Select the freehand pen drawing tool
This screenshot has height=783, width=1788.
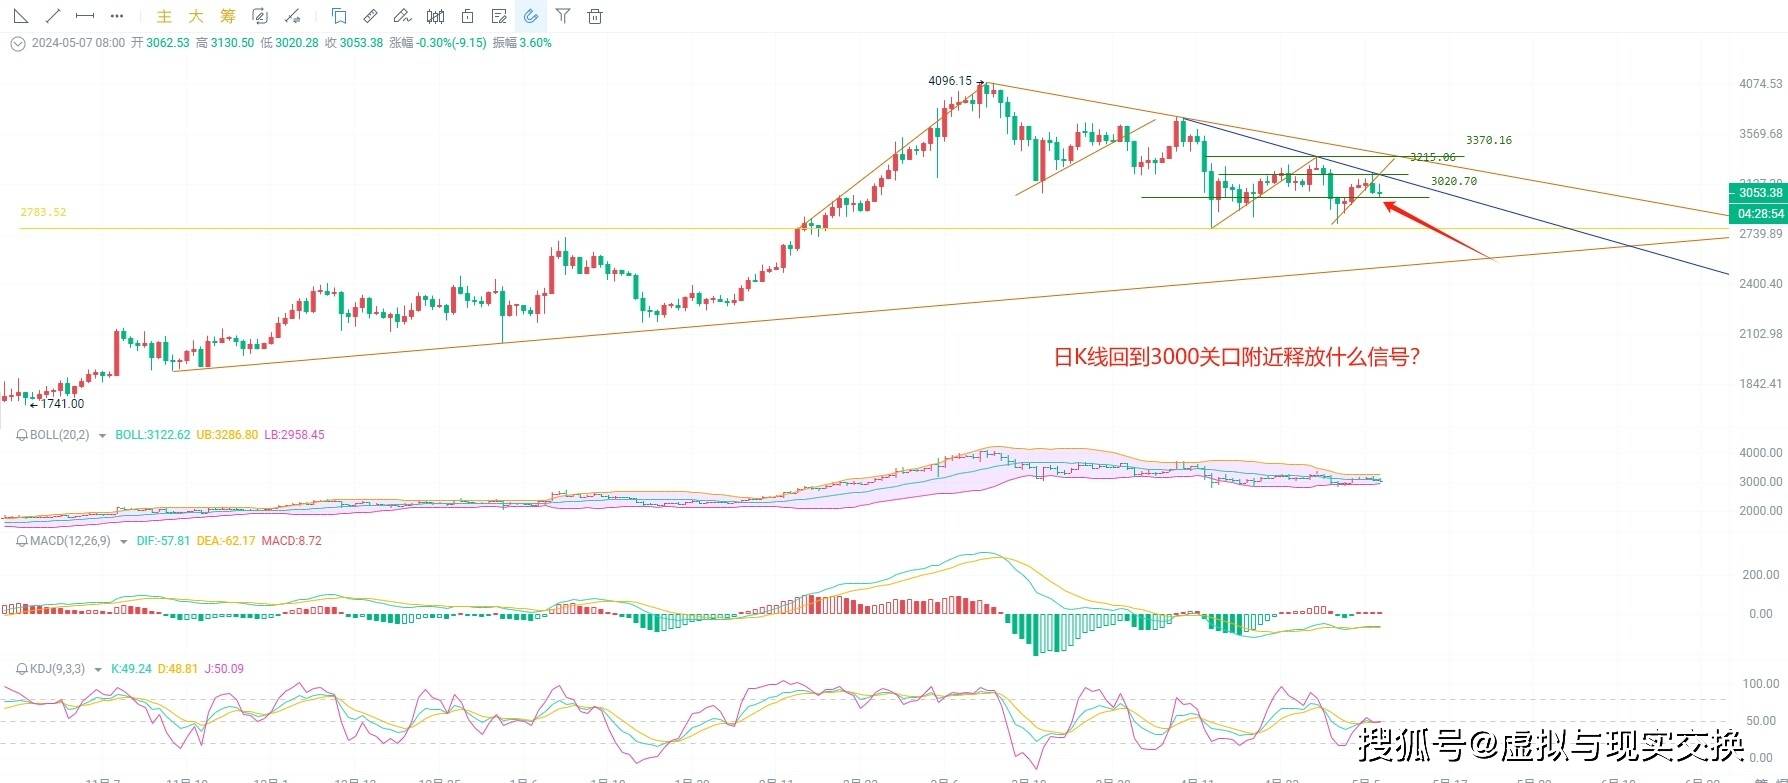(403, 16)
